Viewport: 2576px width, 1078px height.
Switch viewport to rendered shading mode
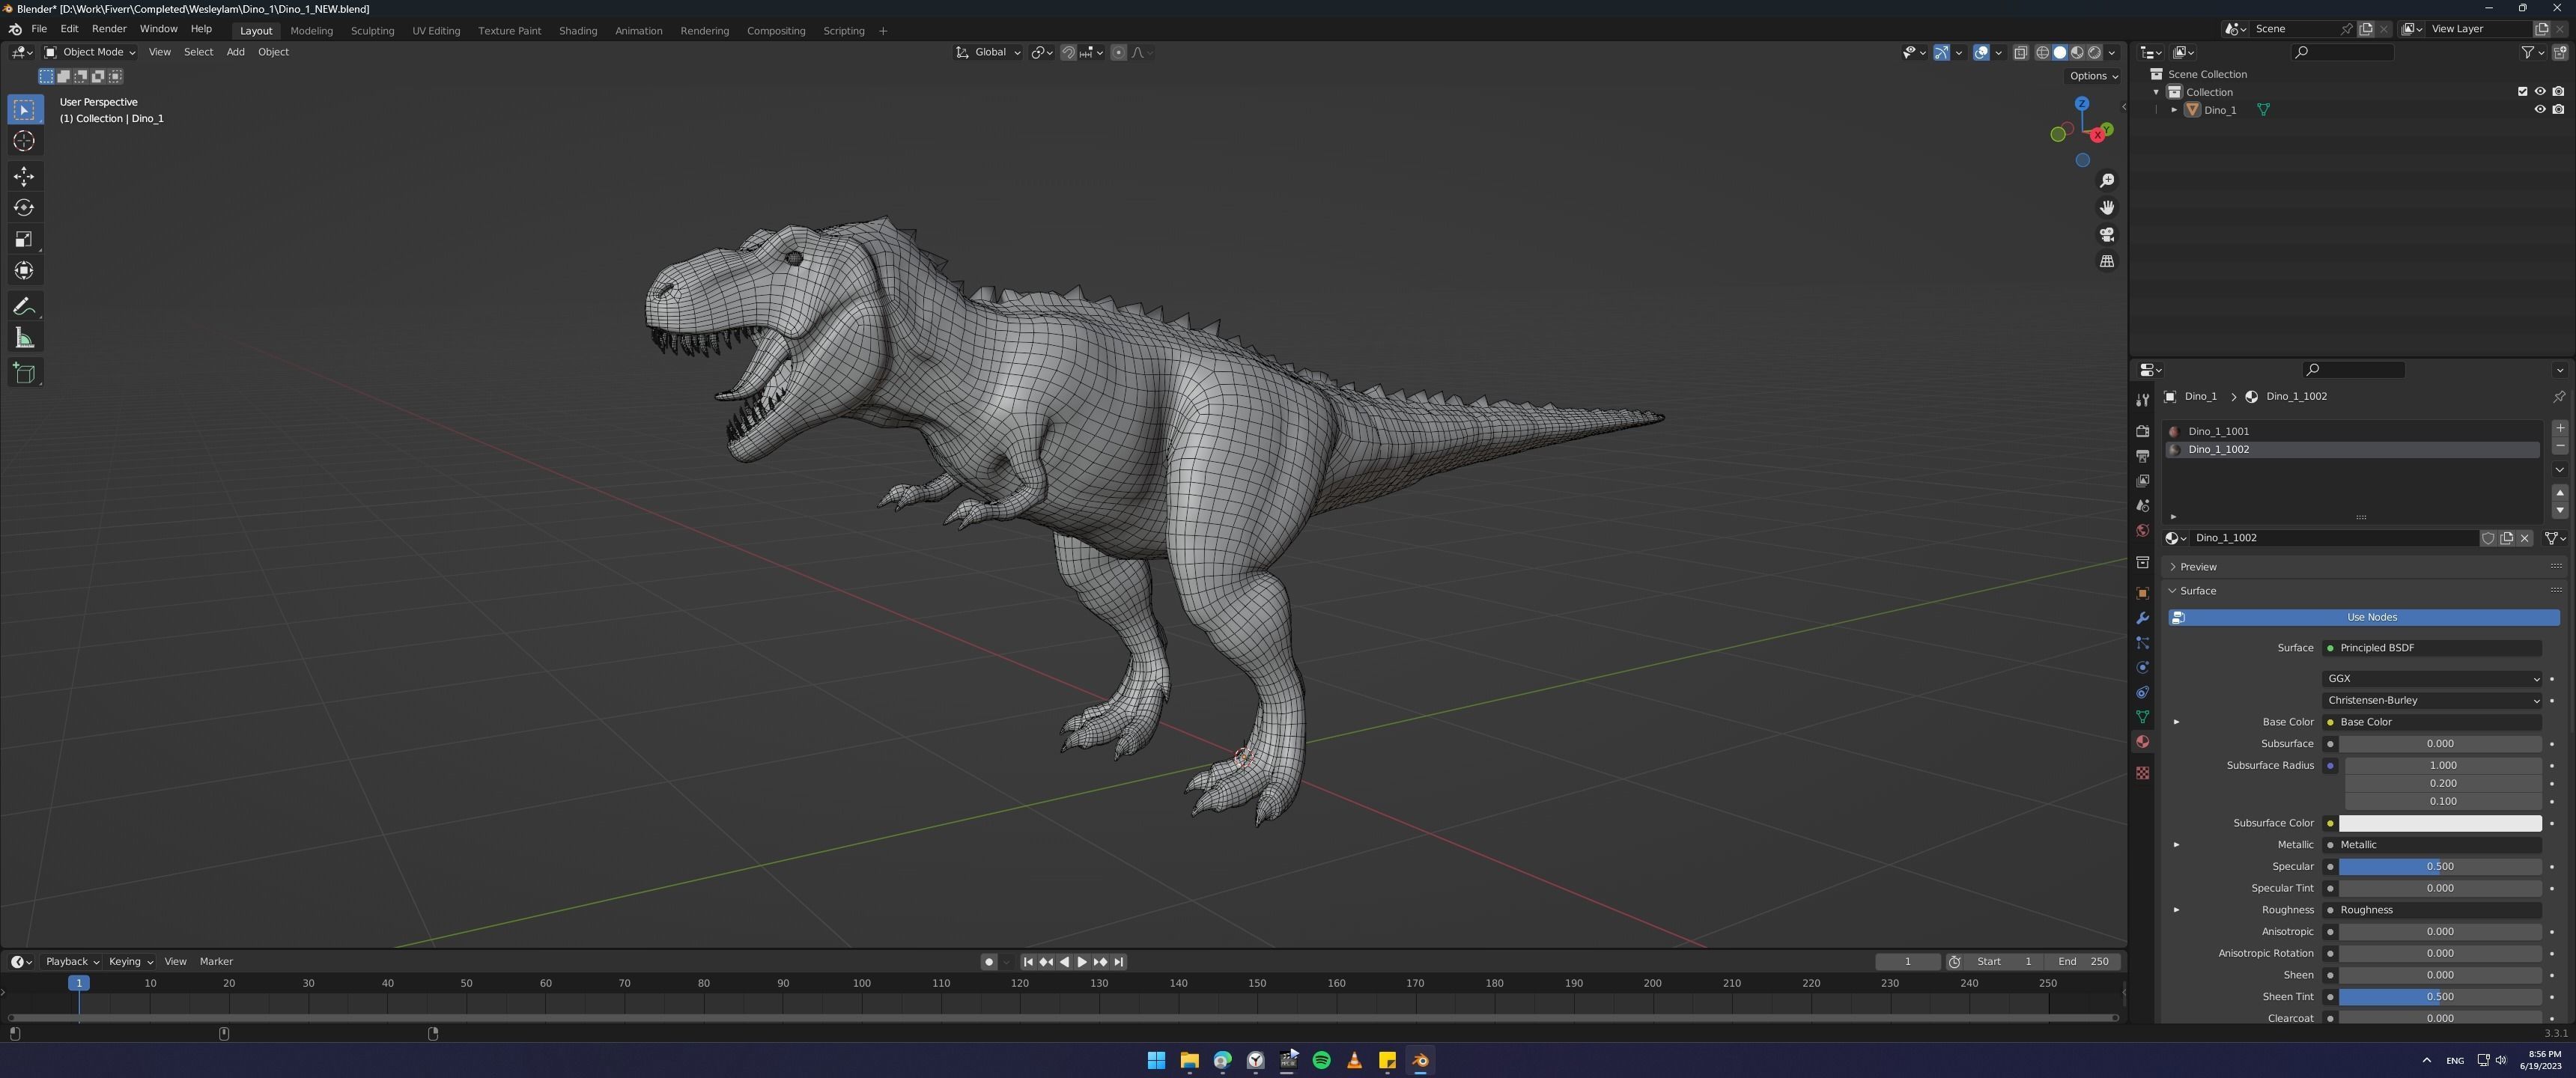click(x=2094, y=52)
